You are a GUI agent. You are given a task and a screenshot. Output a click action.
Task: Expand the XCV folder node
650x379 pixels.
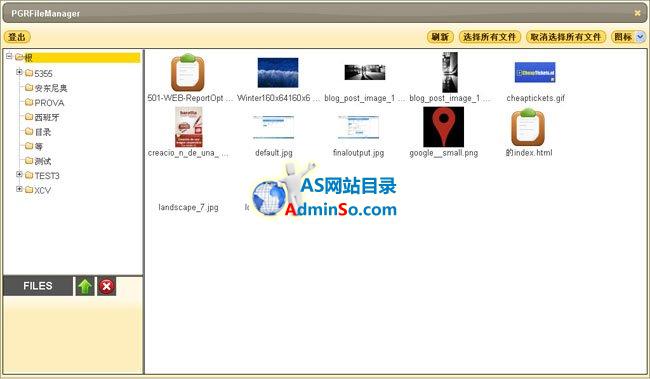pos(19,189)
